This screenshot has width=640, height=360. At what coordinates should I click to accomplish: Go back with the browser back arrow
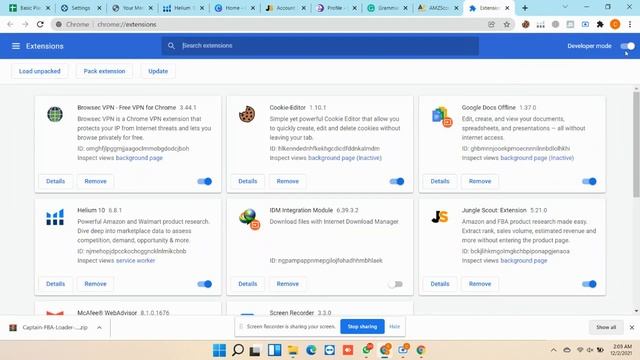click(10, 24)
